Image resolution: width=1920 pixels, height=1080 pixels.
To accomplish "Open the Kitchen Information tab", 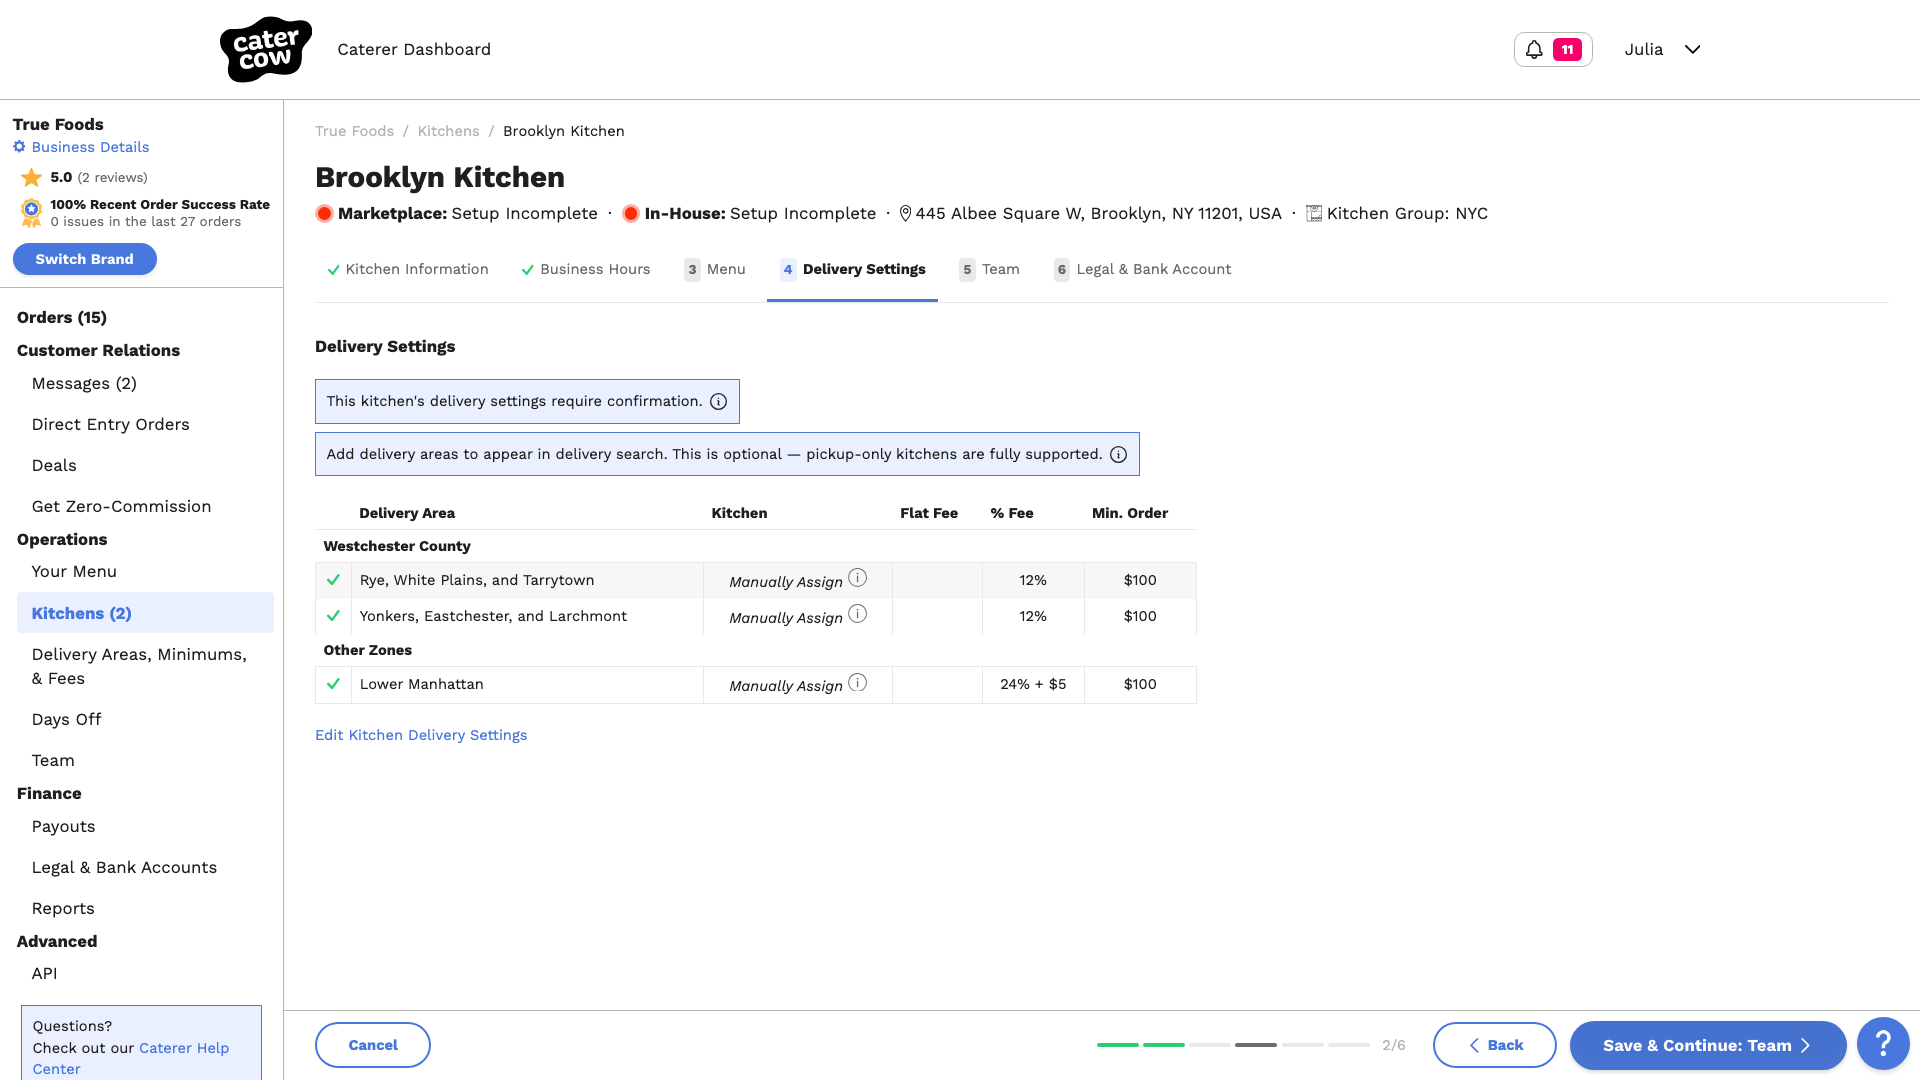I will pos(408,269).
